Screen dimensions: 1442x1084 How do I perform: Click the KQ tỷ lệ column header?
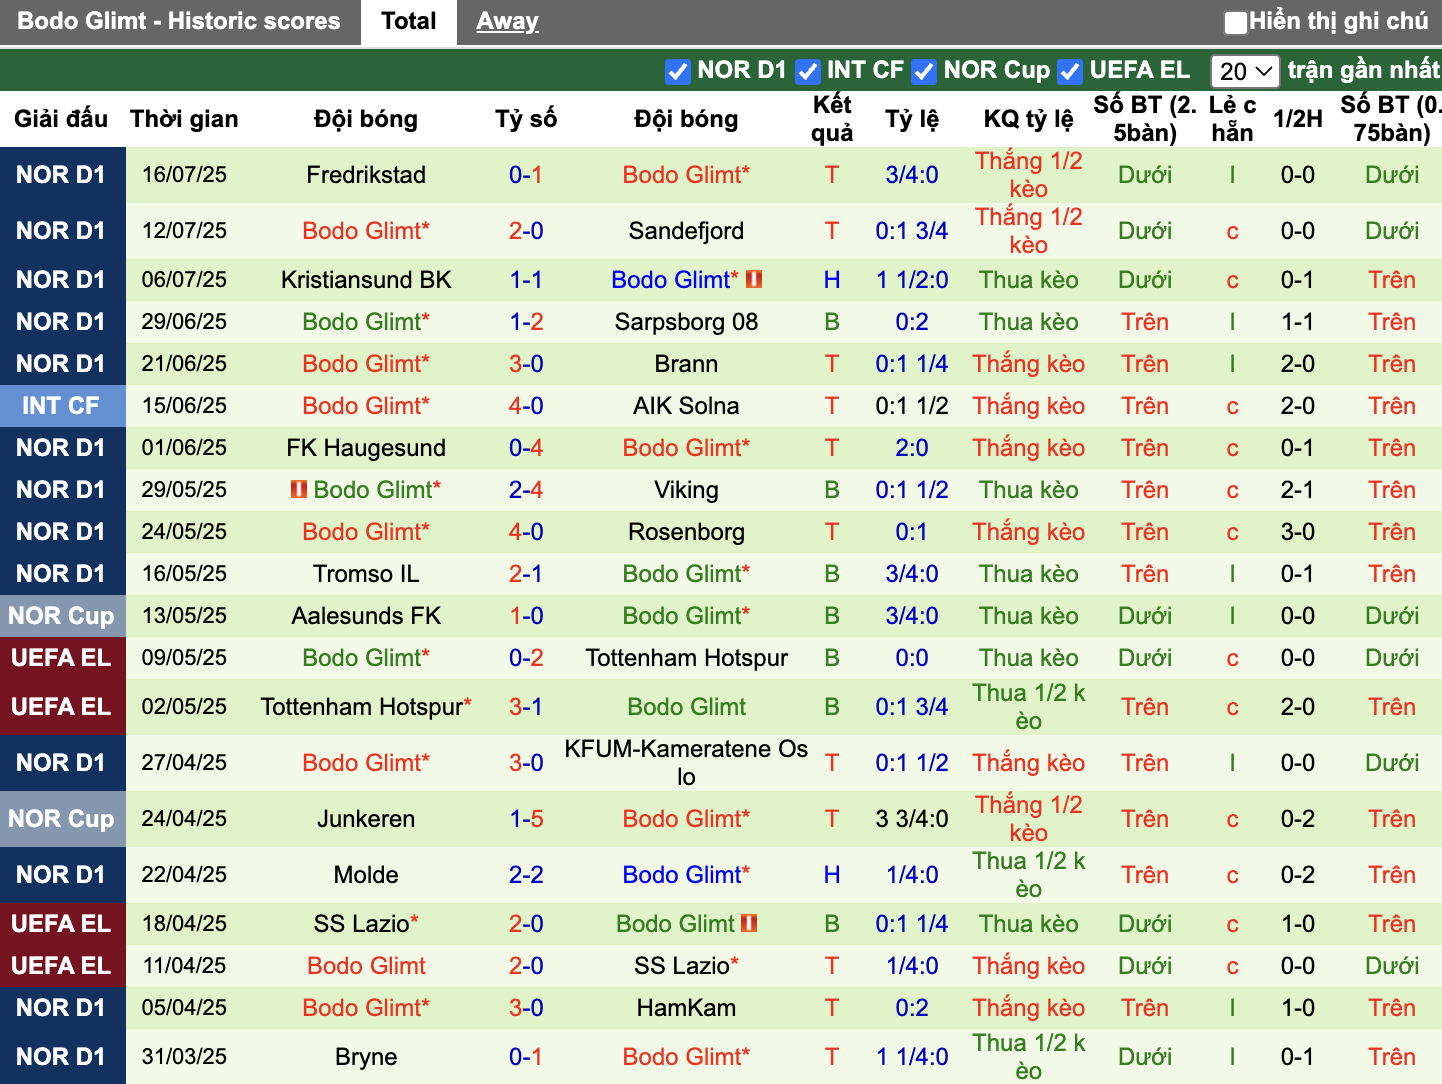[1029, 119]
